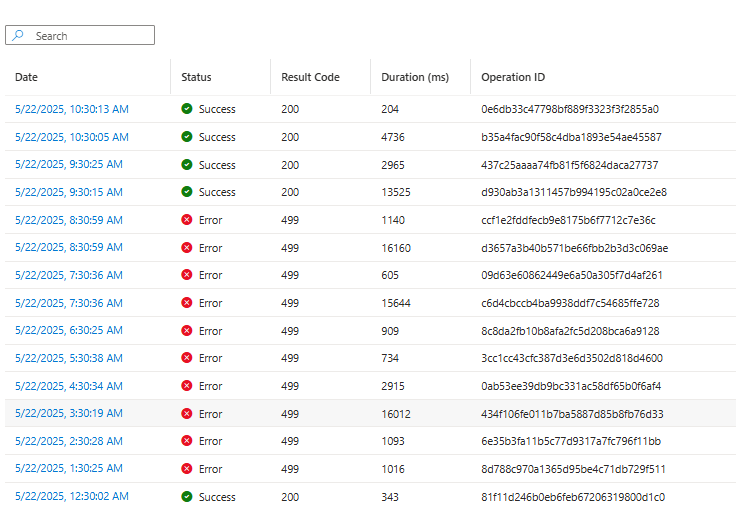Click the Date column header
The image size is (736, 508).
(26, 77)
